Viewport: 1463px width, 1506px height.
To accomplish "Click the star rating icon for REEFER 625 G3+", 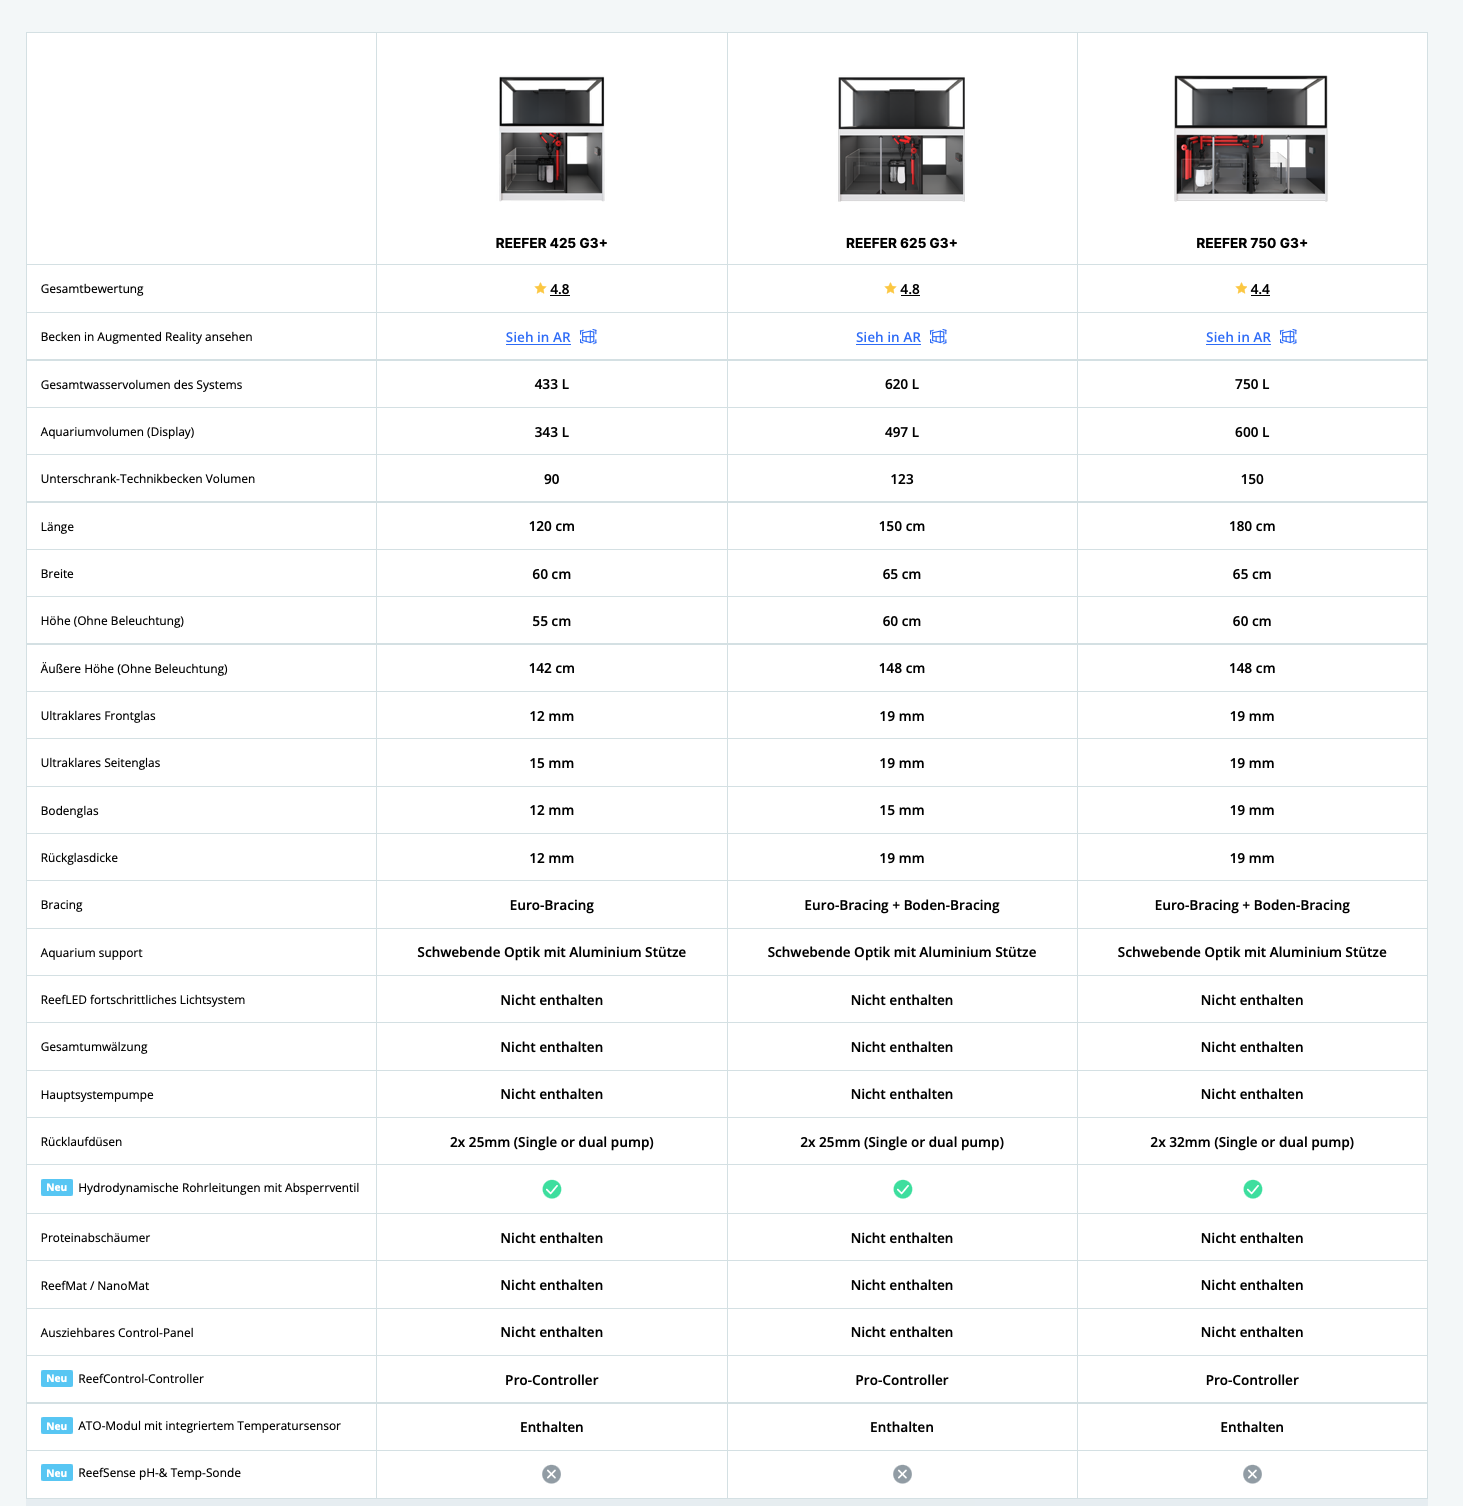I will (890, 288).
